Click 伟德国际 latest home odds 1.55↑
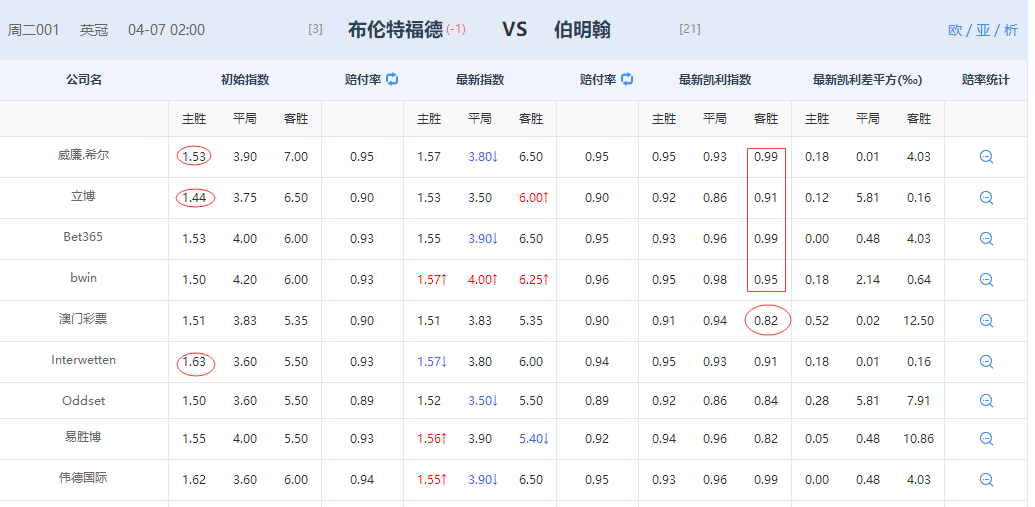 coord(432,479)
